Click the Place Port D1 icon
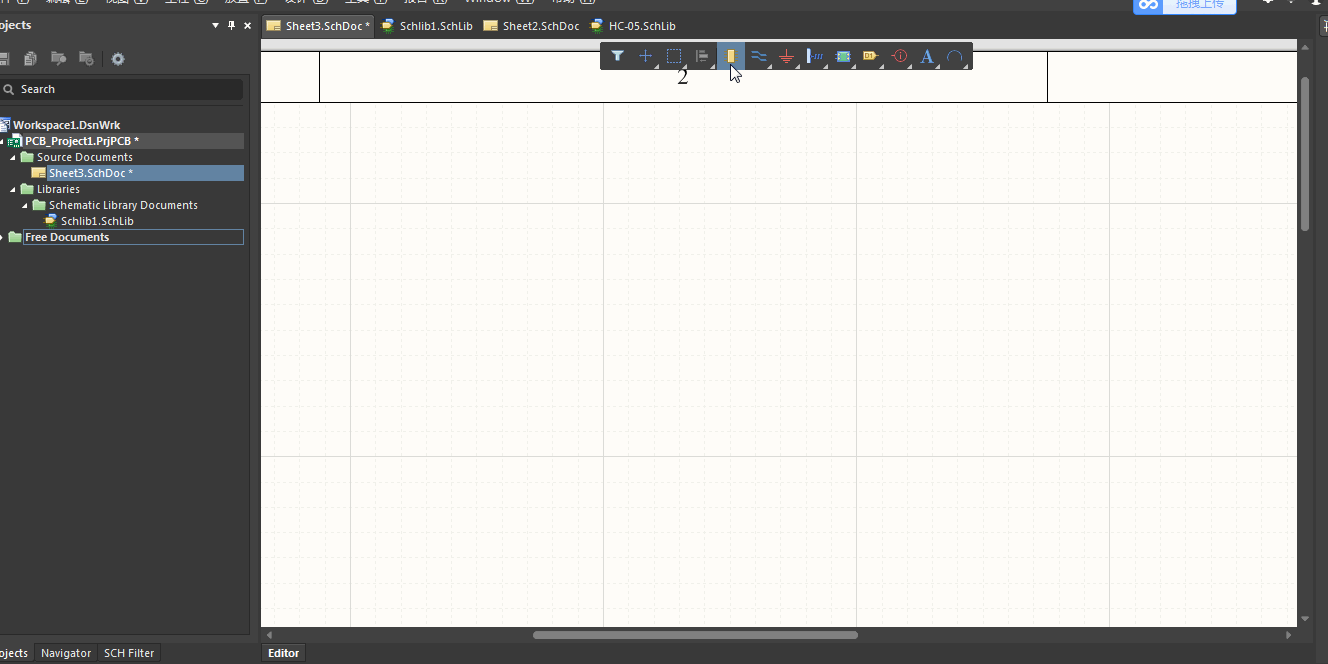Image resolution: width=1328 pixels, height=664 pixels. point(870,56)
